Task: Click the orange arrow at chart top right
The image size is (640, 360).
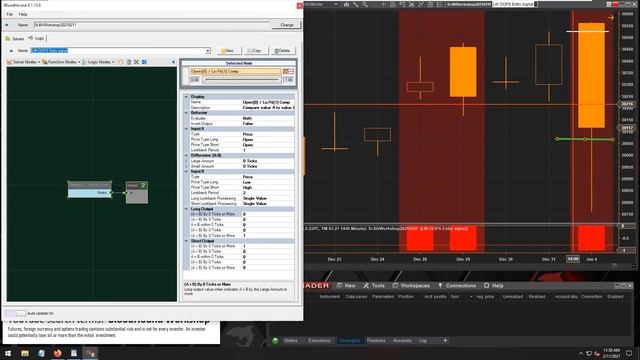Action: [611, 18]
